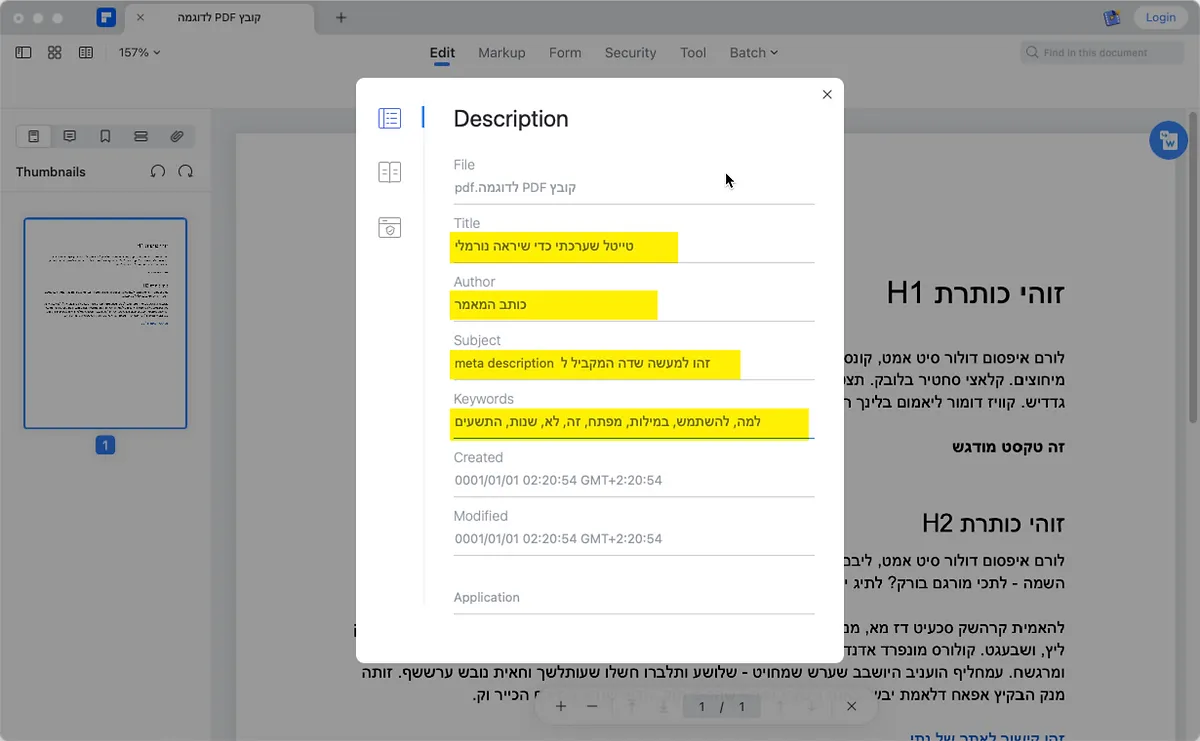The image size is (1200, 741).
Task: Open the zoom level 157% dropdown
Action: 138,52
